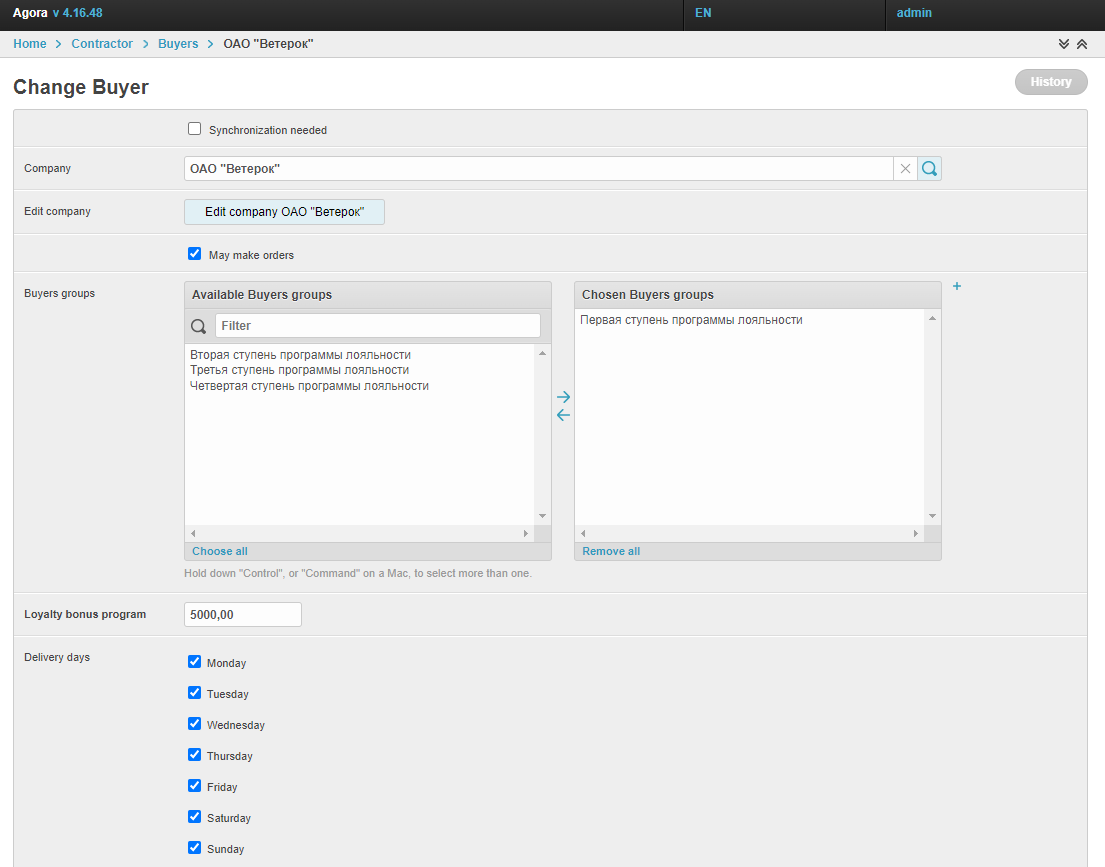Click the company search magnifier icon
The height and width of the screenshot is (867, 1105).
[x=929, y=169]
